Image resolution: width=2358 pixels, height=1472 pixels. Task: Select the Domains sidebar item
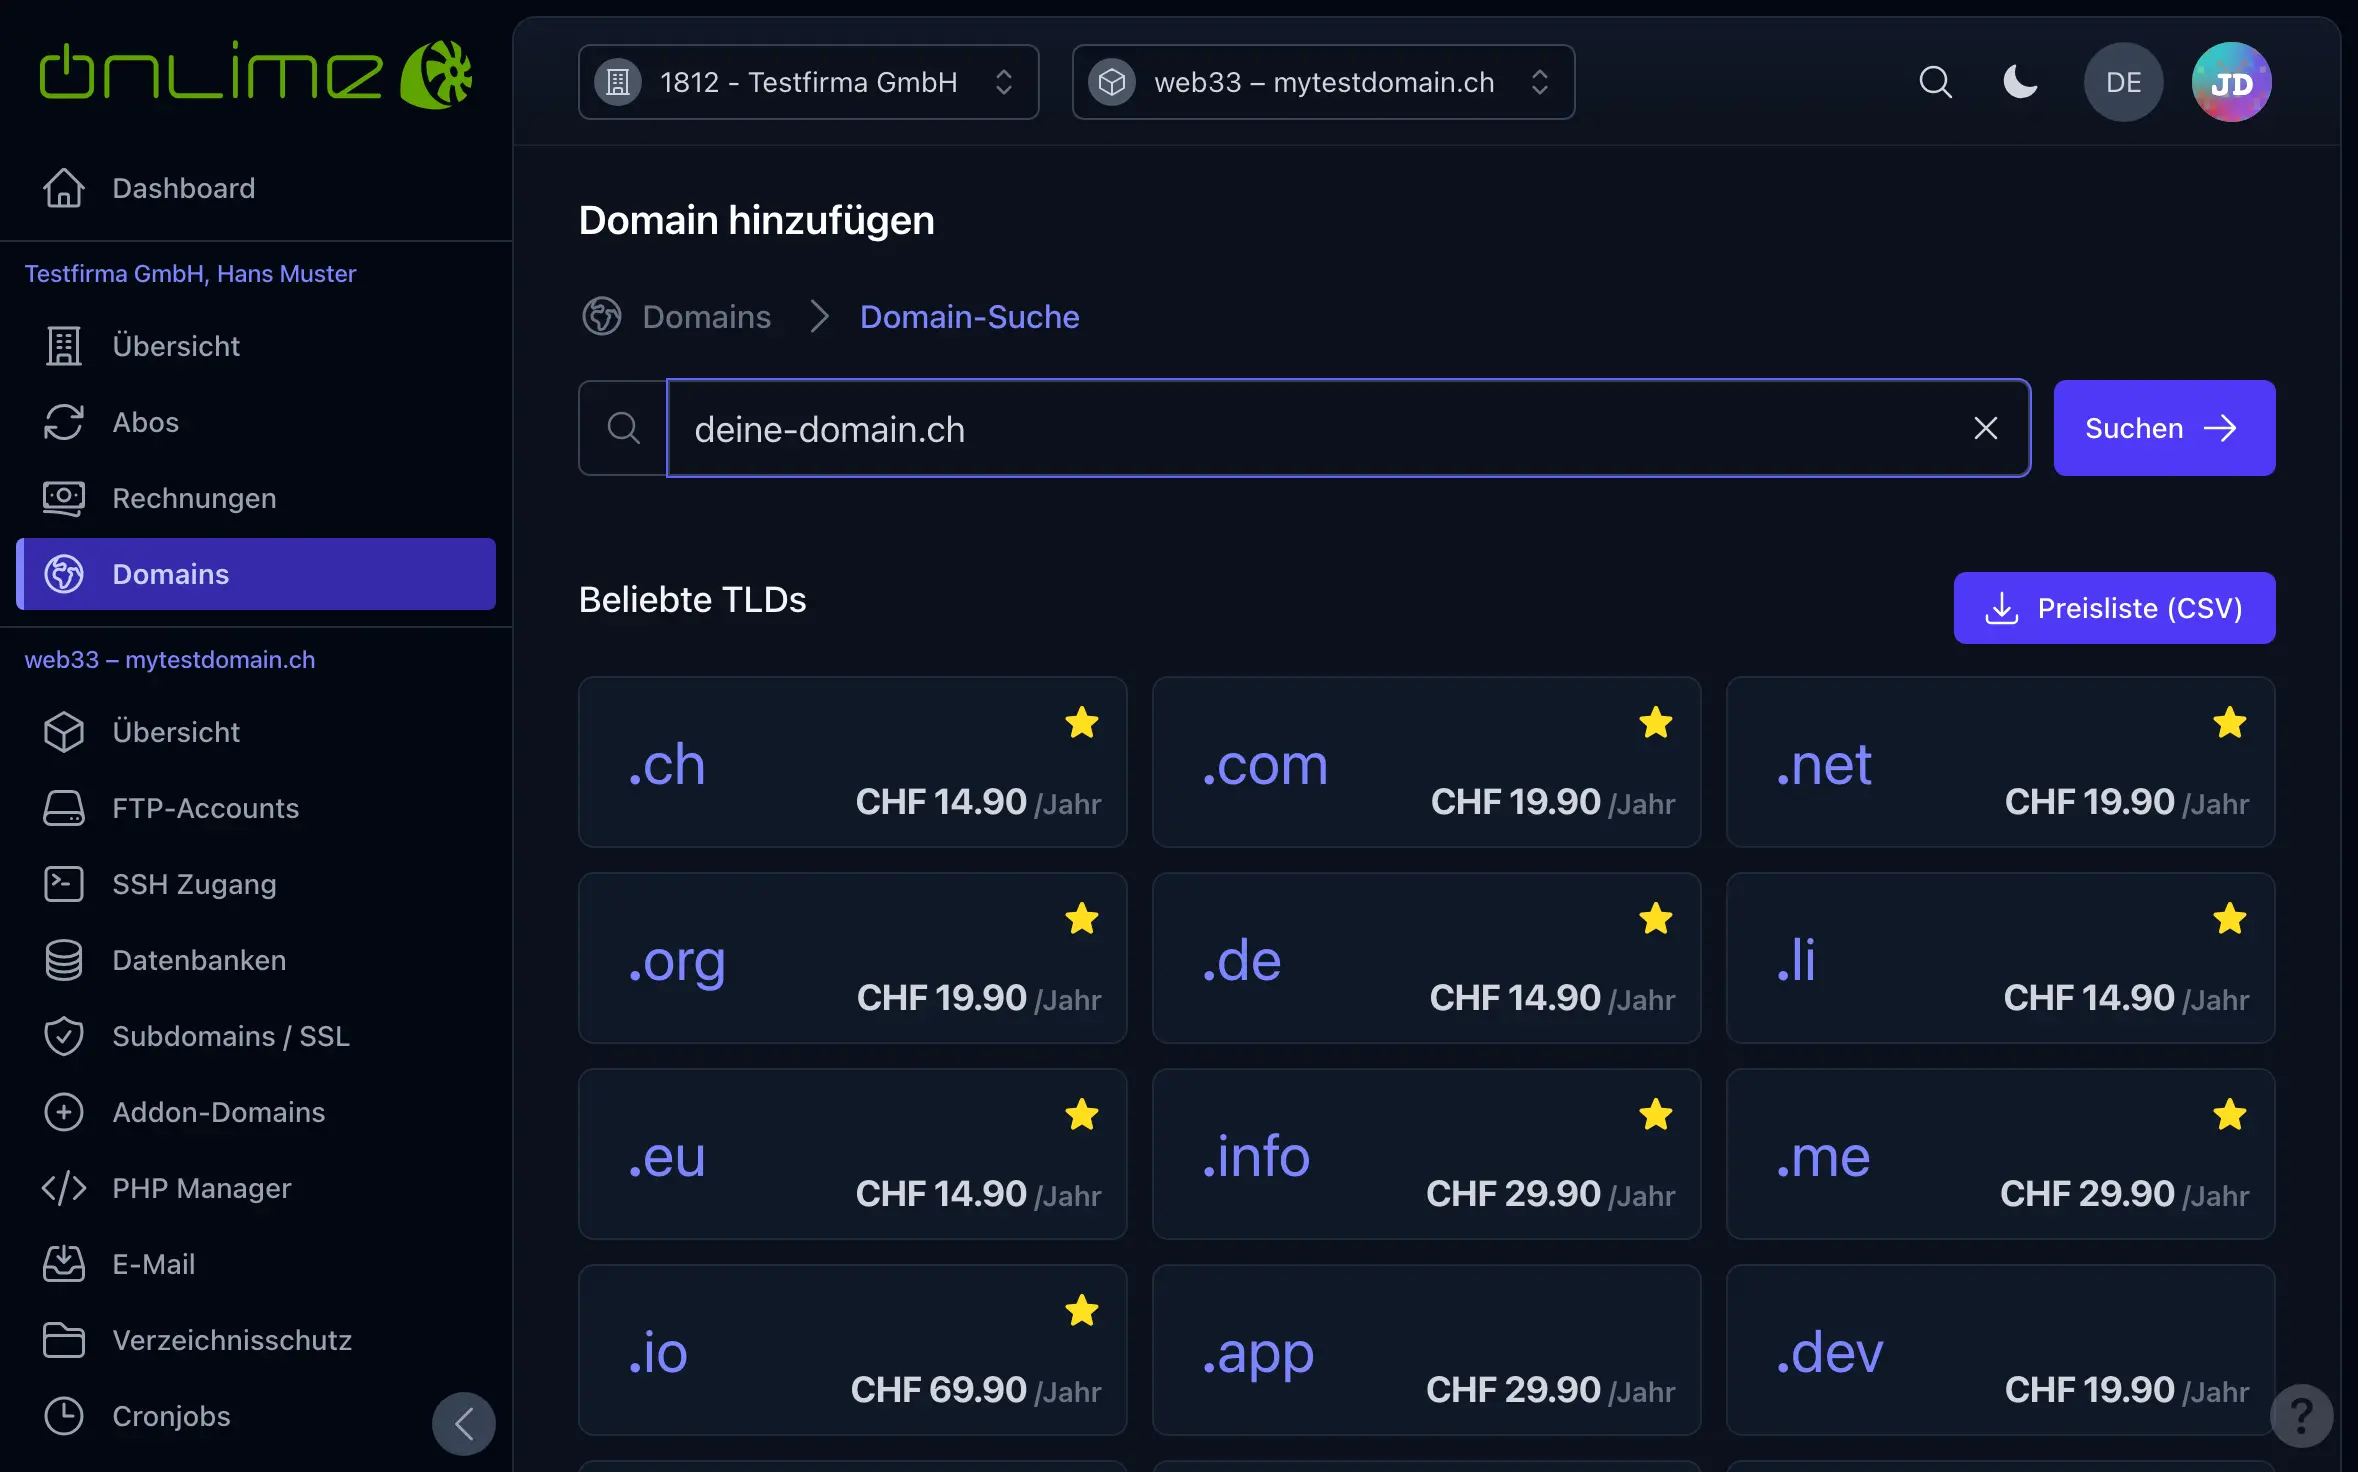click(x=256, y=574)
